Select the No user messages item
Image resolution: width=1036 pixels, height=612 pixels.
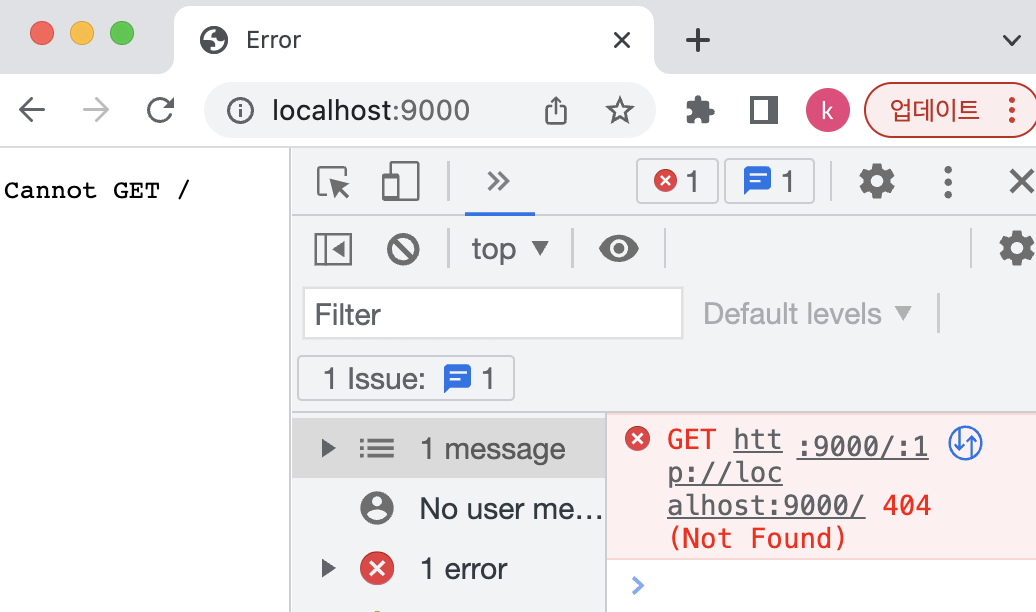[x=510, y=509]
